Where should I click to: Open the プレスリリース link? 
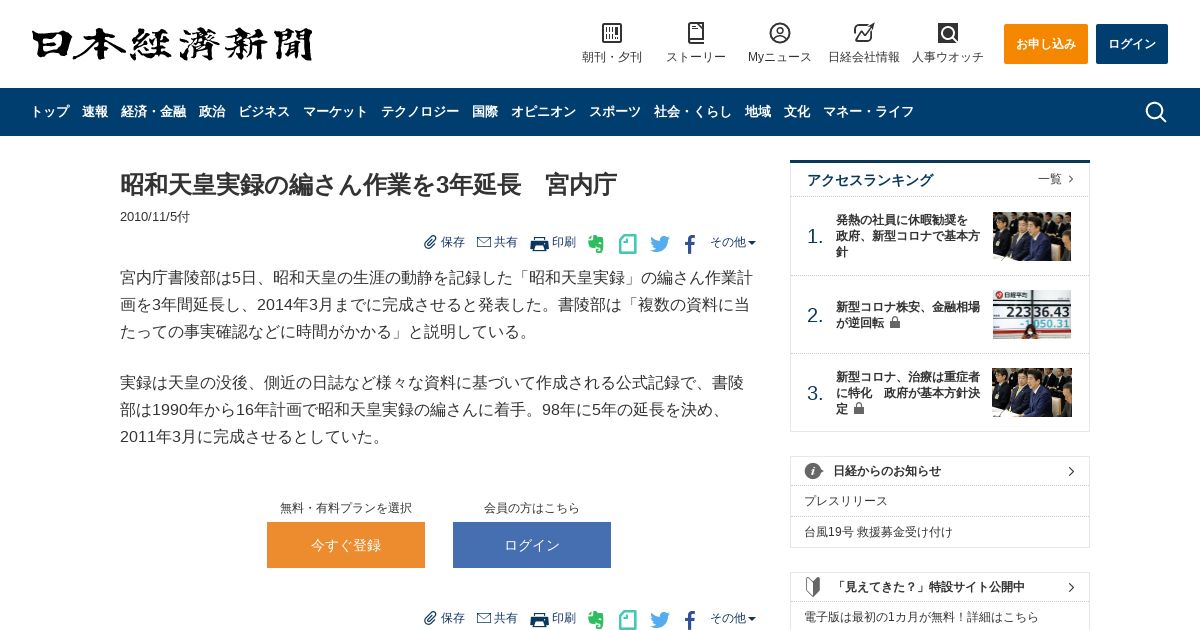(x=846, y=501)
